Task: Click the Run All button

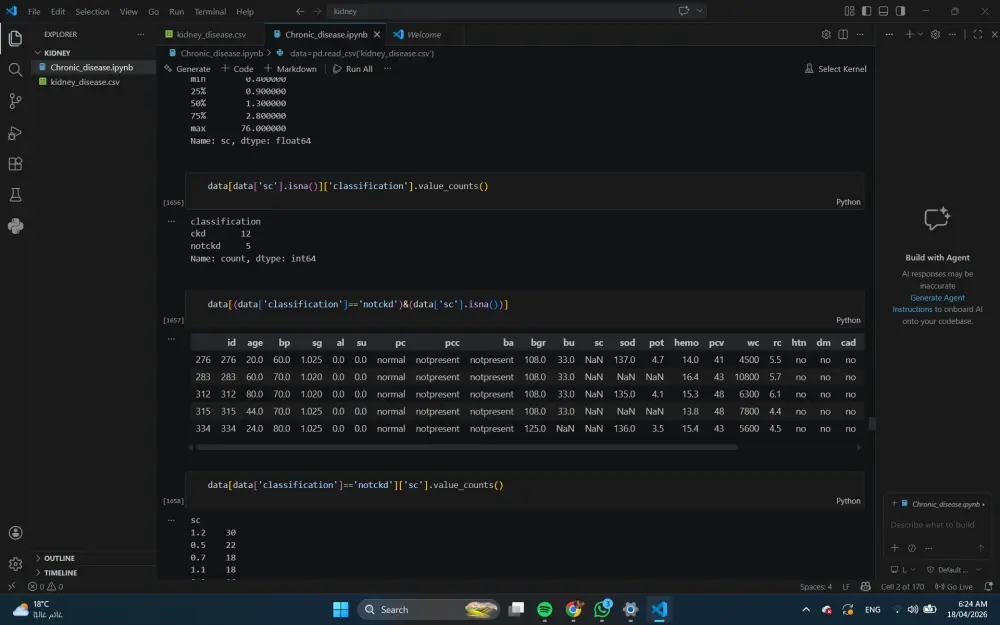Action: (355, 68)
